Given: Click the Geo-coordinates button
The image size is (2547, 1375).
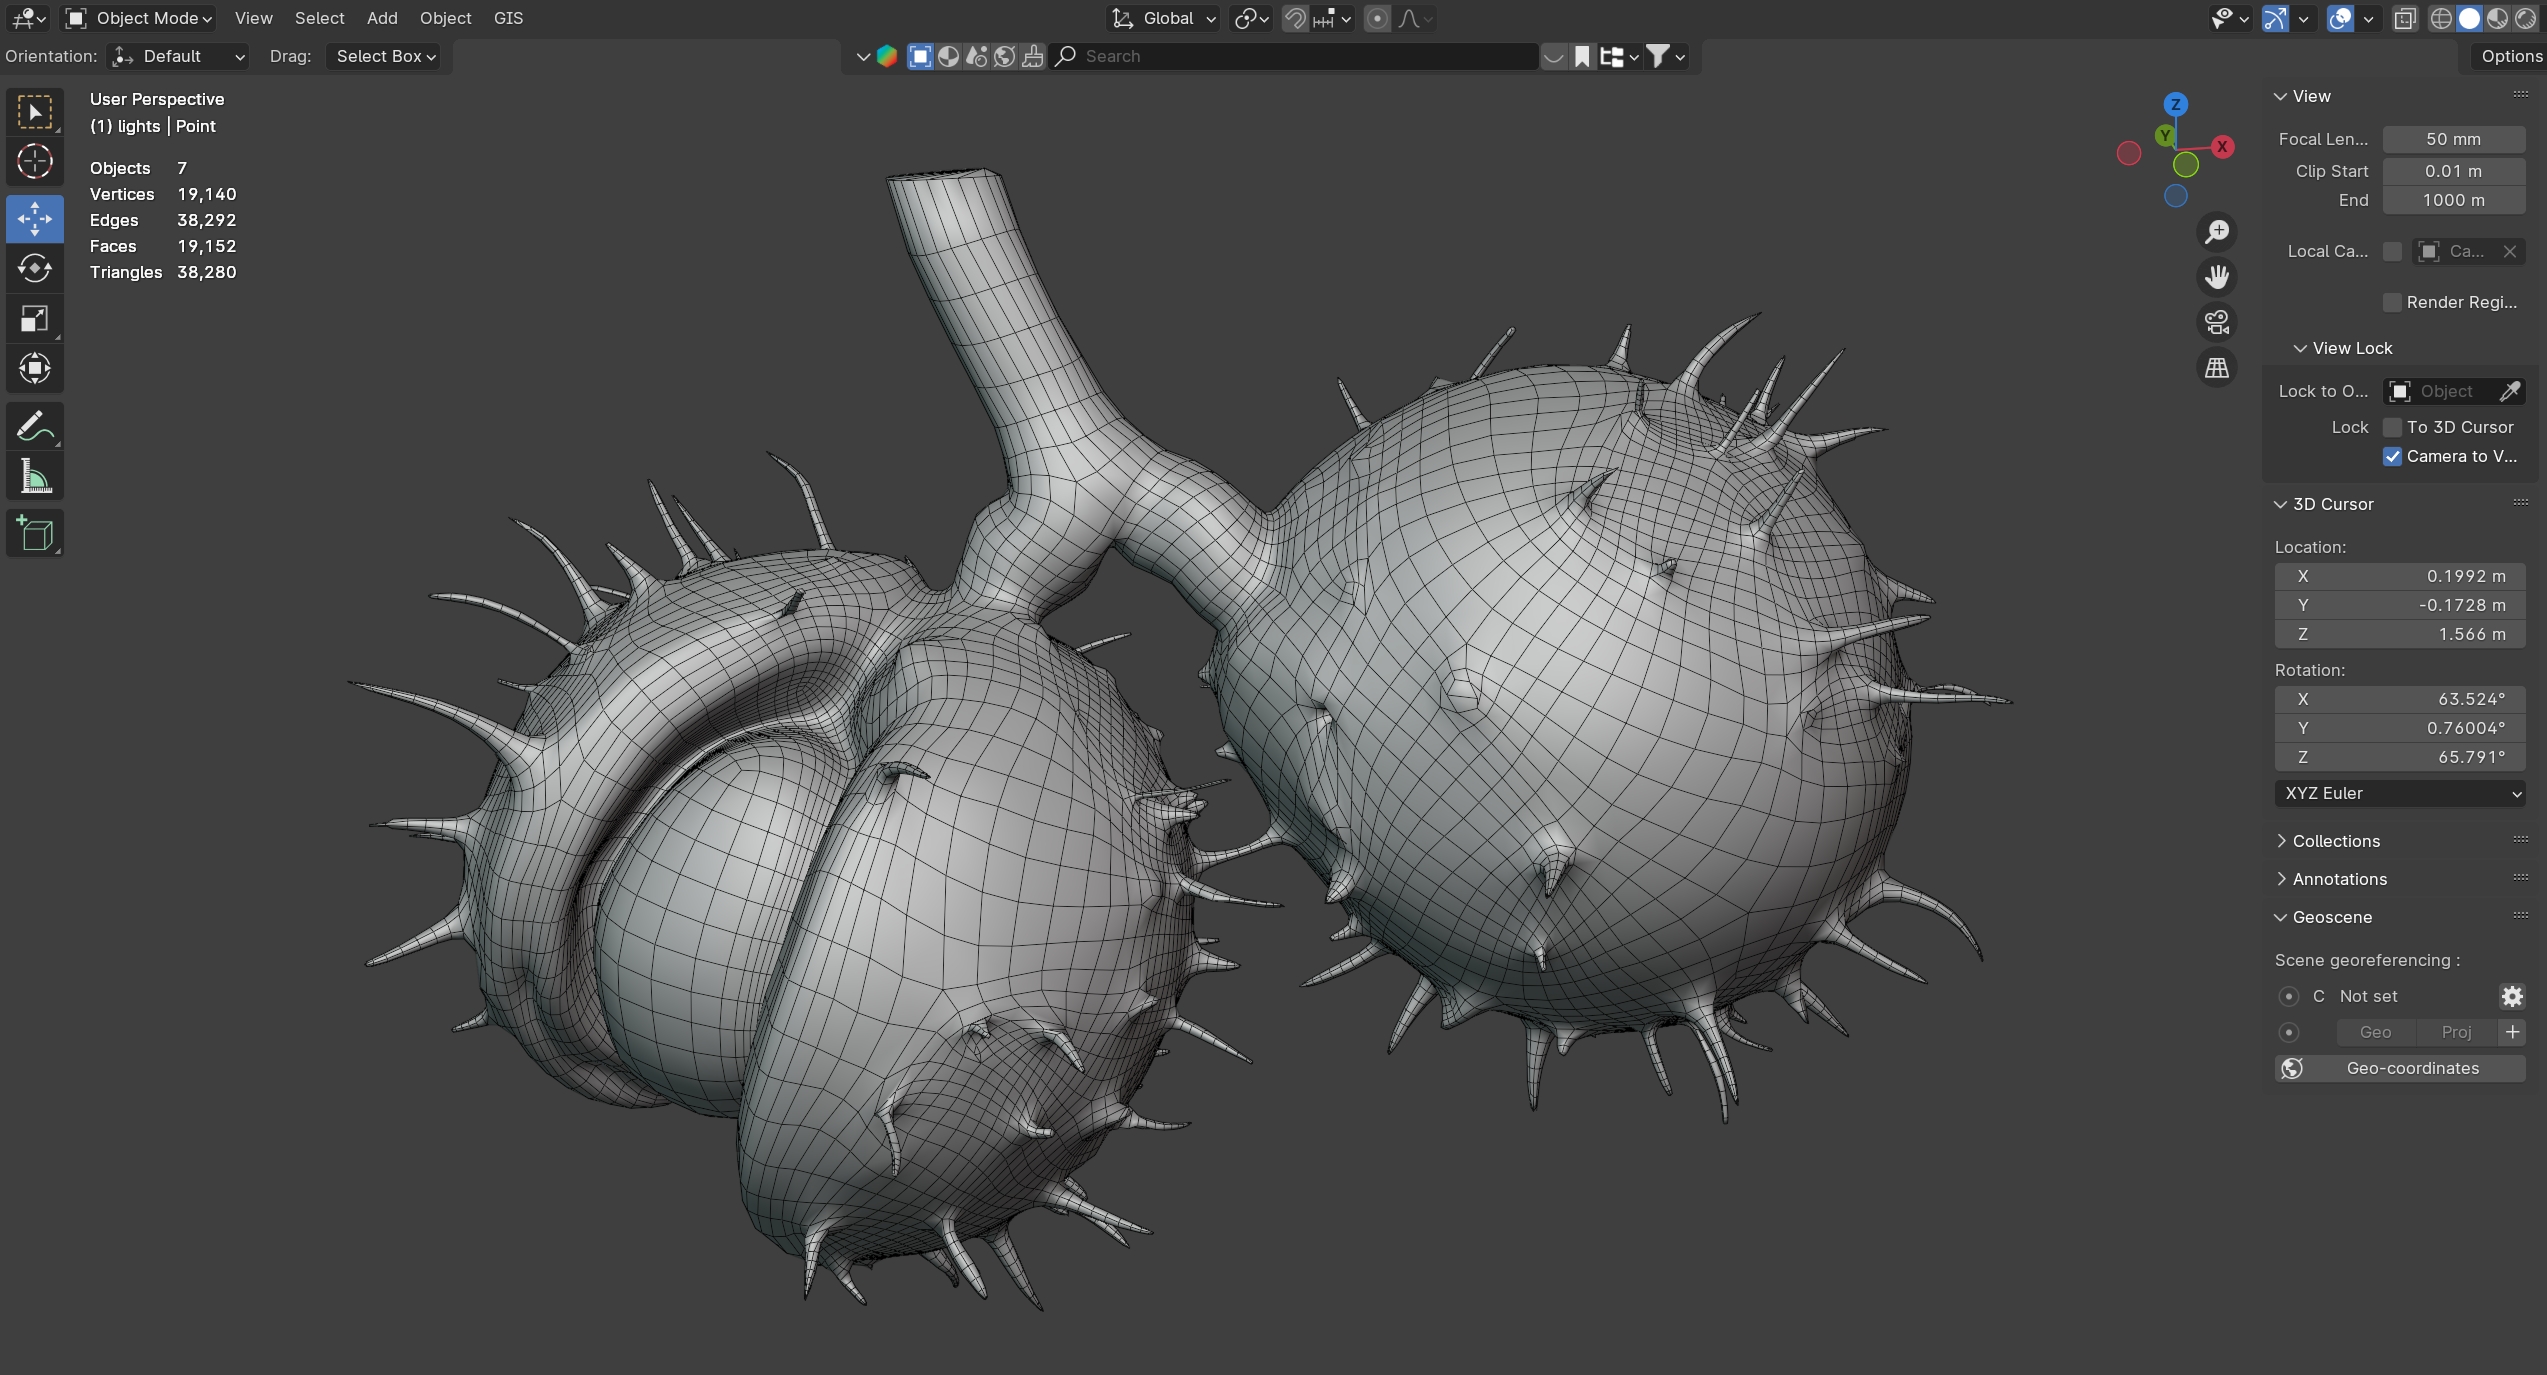Looking at the screenshot, I should pos(2399,1068).
